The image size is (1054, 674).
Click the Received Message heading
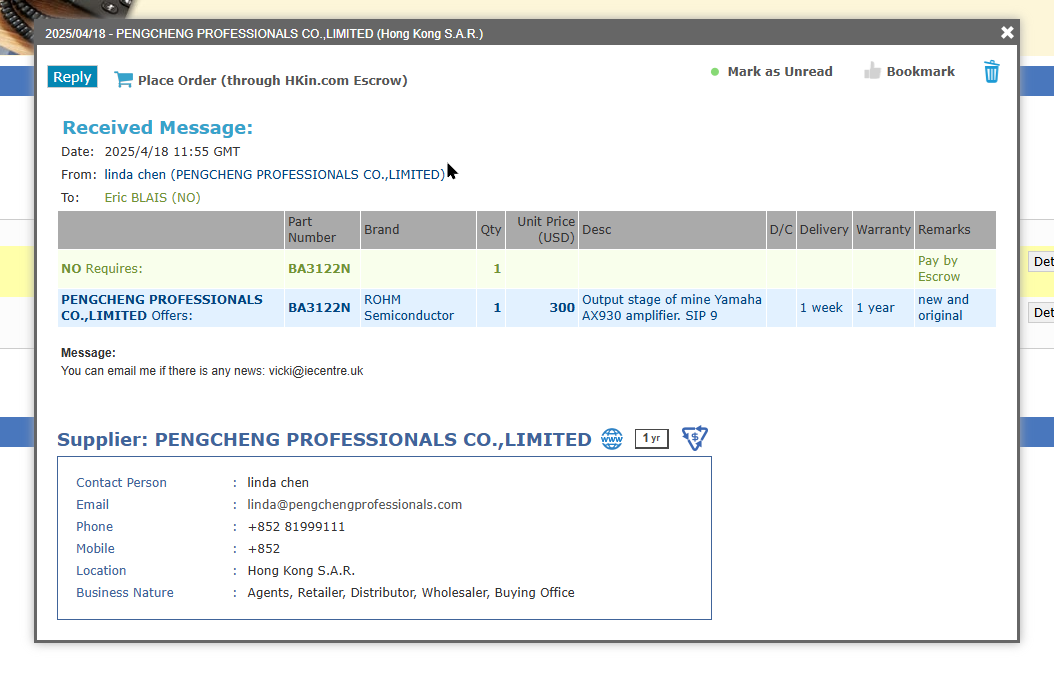point(157,128)
